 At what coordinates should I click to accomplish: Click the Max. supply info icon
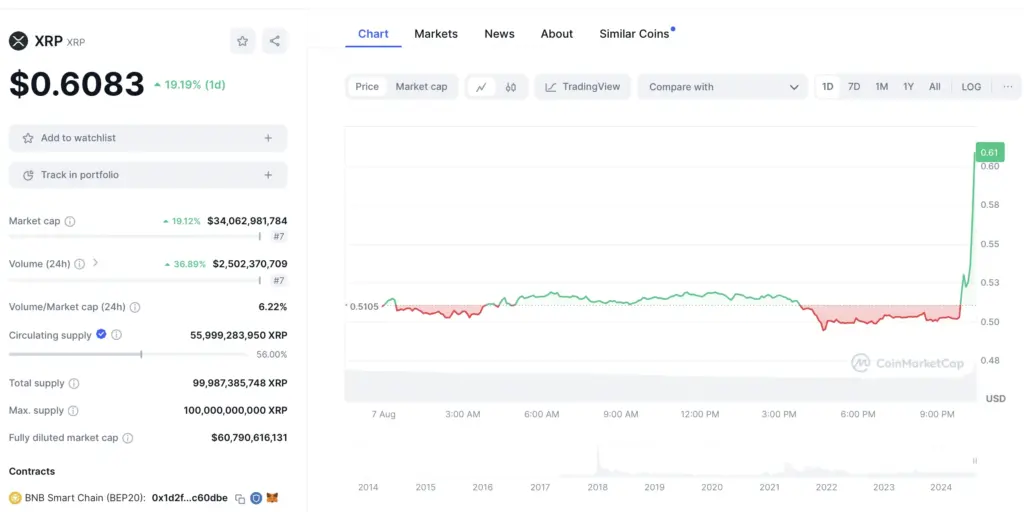point(73,411)
